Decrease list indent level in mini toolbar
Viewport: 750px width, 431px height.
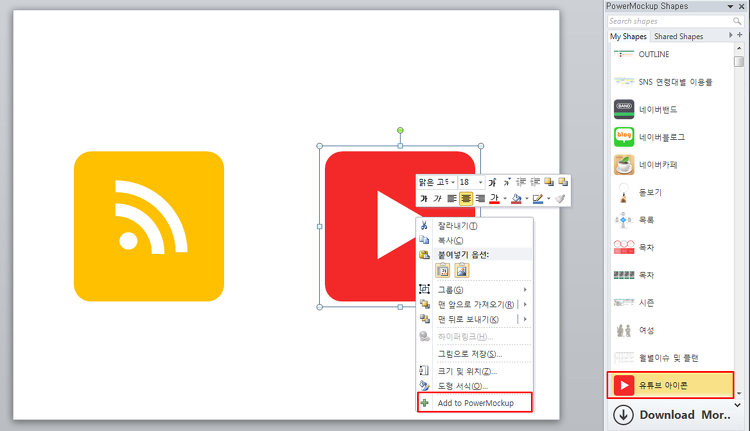pos(521,182)
